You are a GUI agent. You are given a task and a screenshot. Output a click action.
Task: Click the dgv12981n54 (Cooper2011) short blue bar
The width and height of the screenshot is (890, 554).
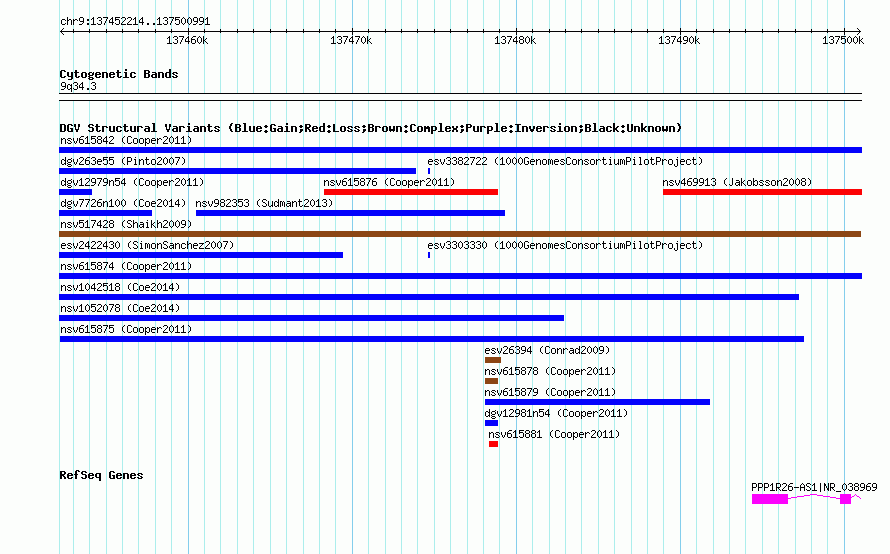[x=492, y=423]
